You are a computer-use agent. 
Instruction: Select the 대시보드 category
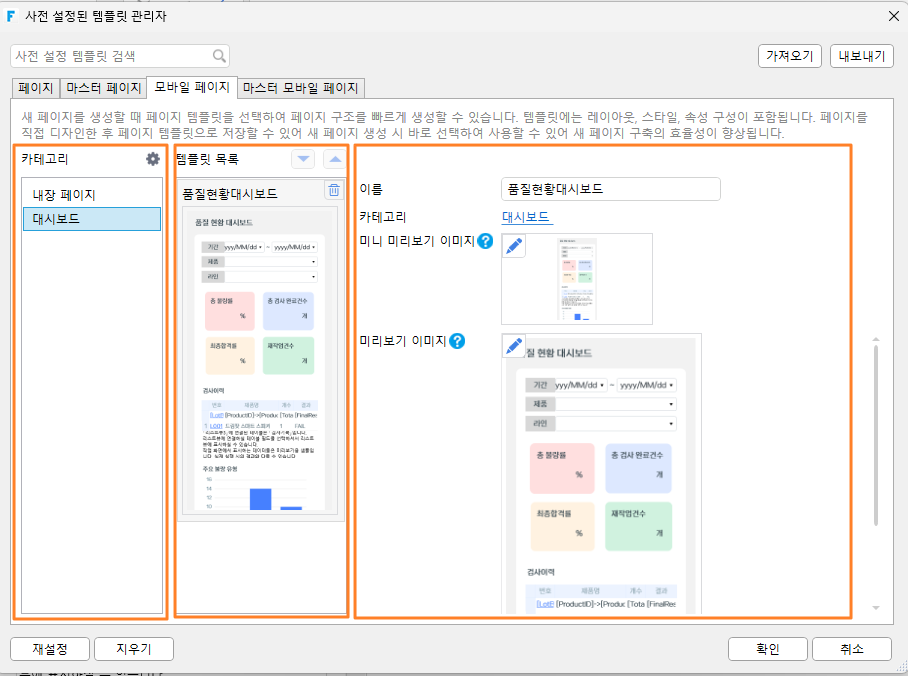click(x=92, y=219)
